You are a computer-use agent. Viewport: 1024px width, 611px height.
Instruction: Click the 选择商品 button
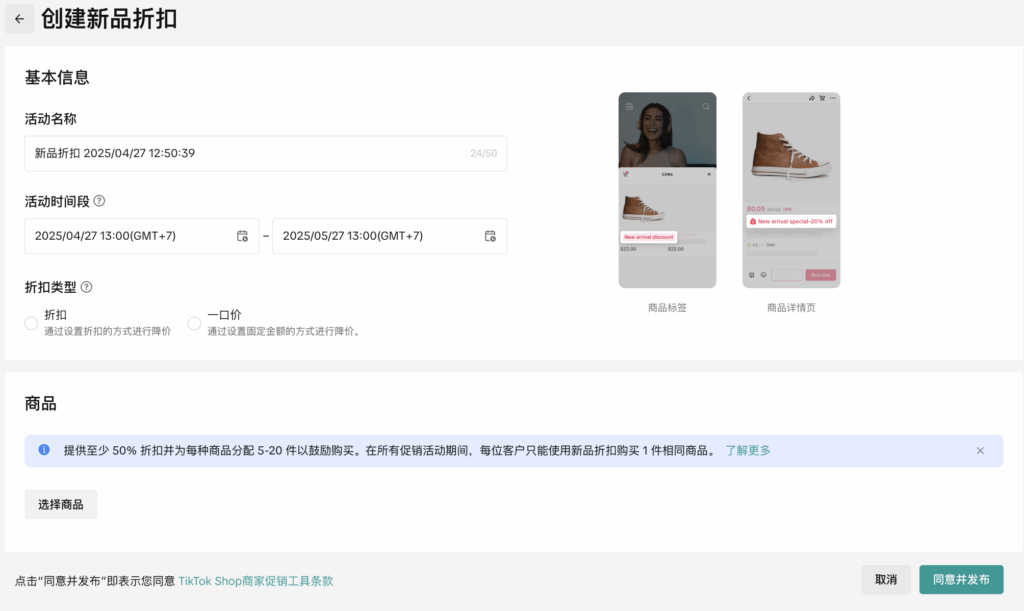click(60, 504)
